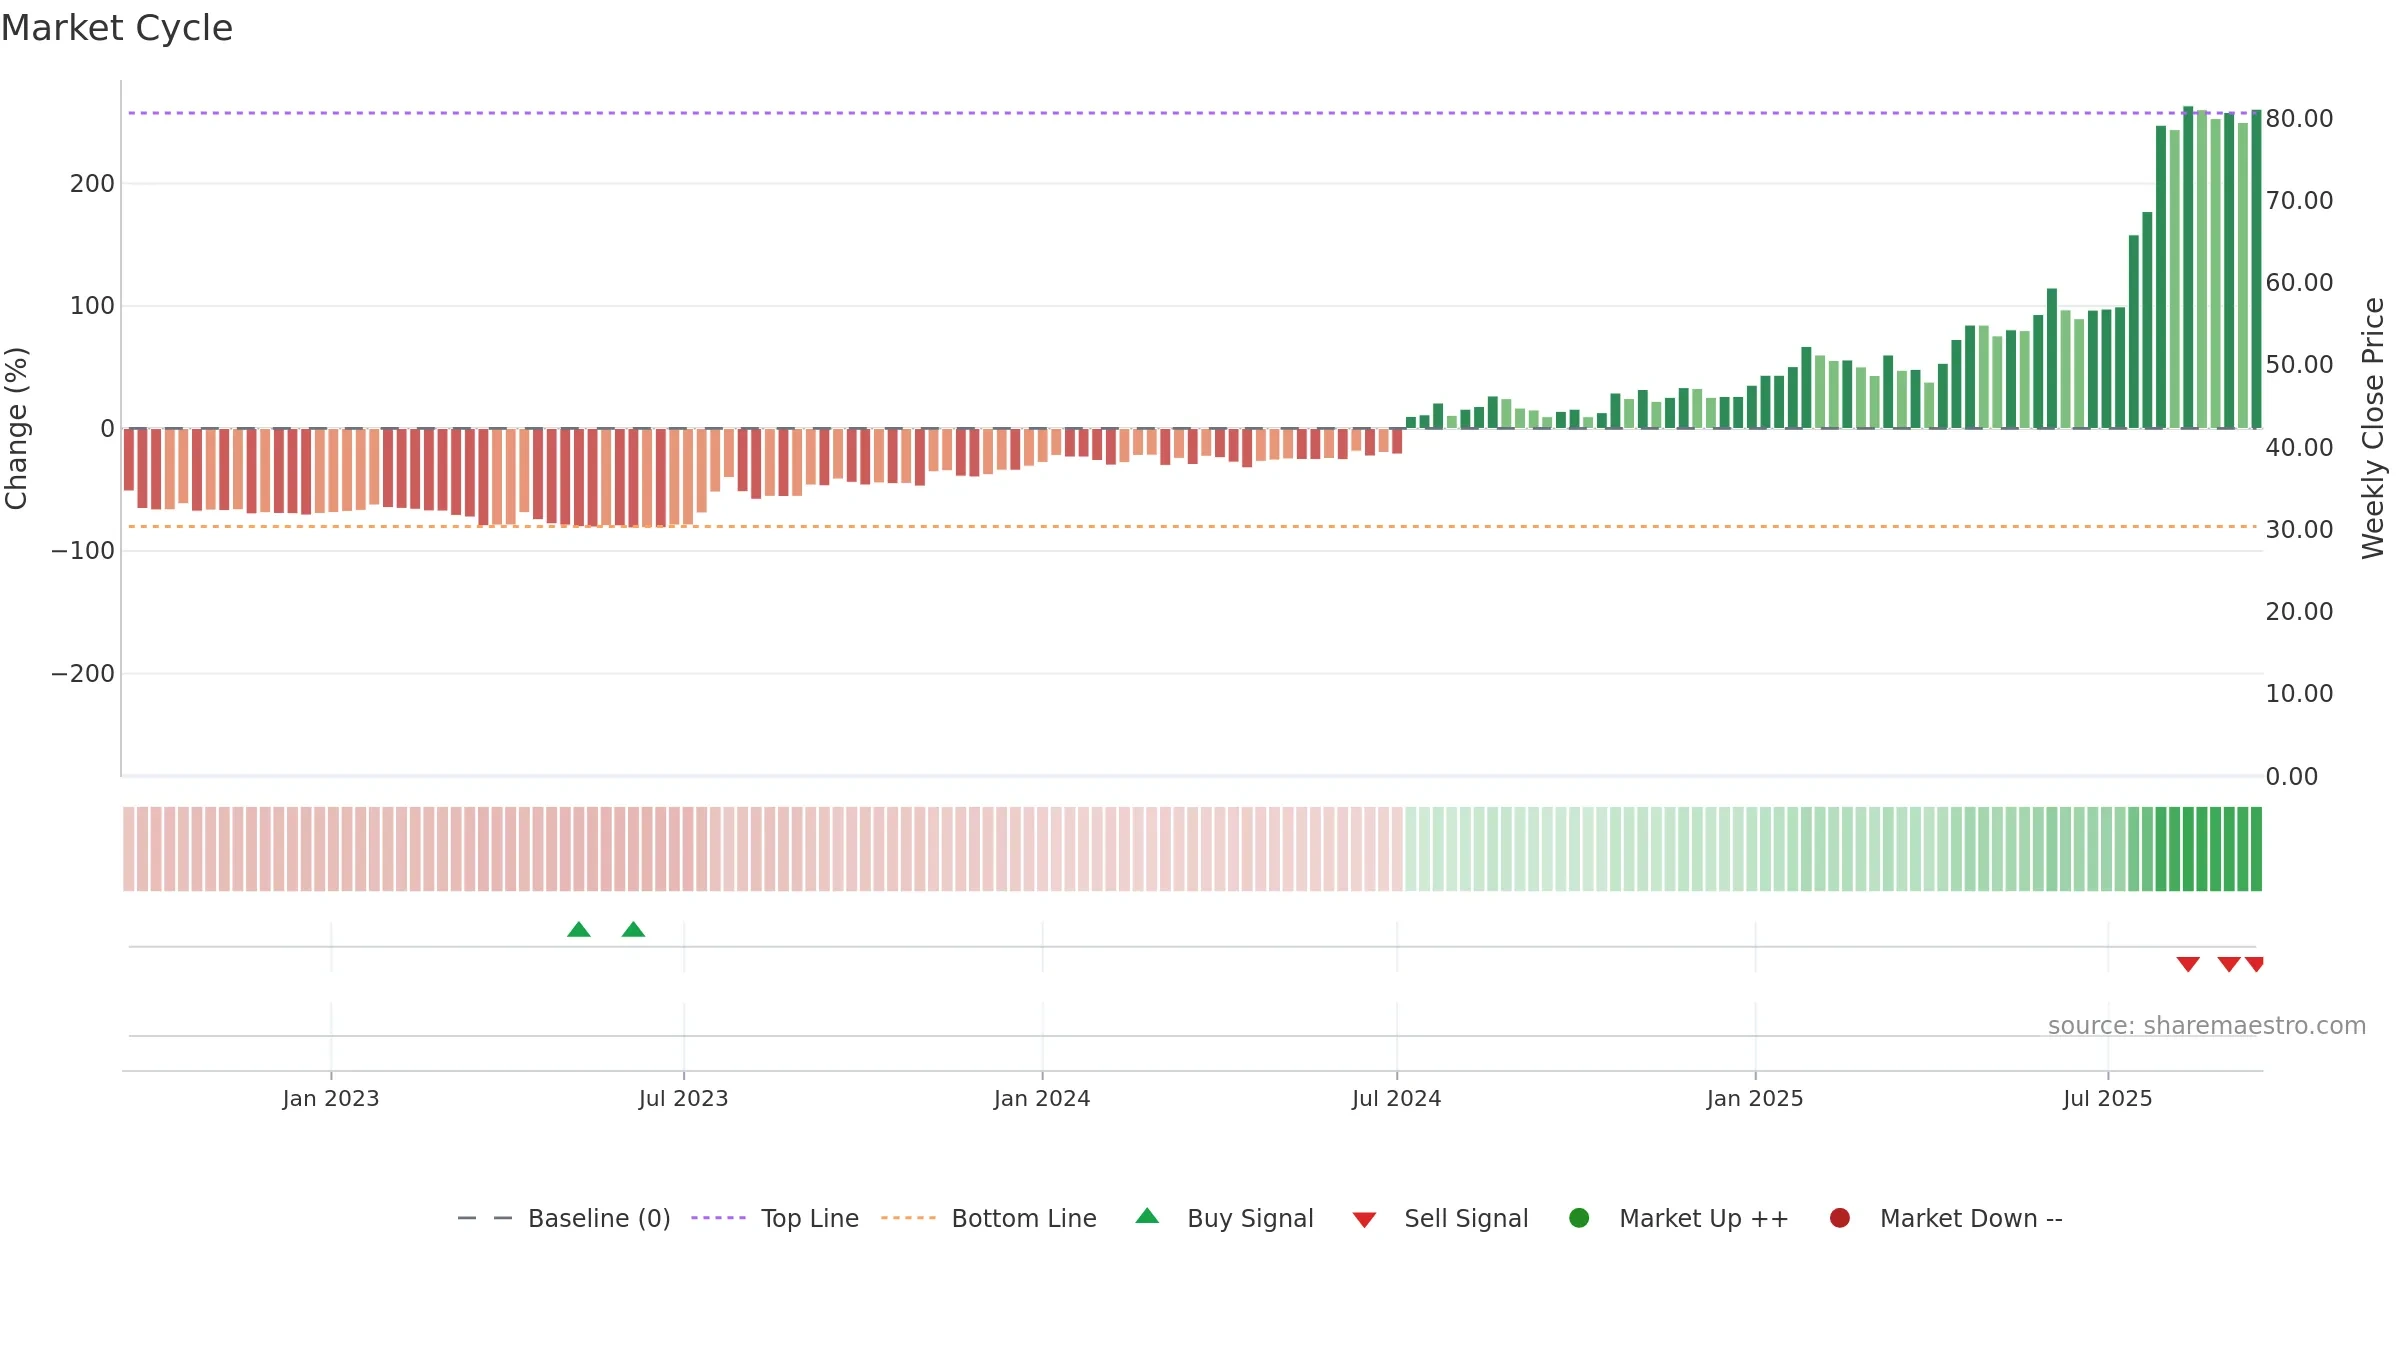Click the 0.00 price tick on the right axis
Screen dimensions: 2400x1350
(x=2291, y=777)
